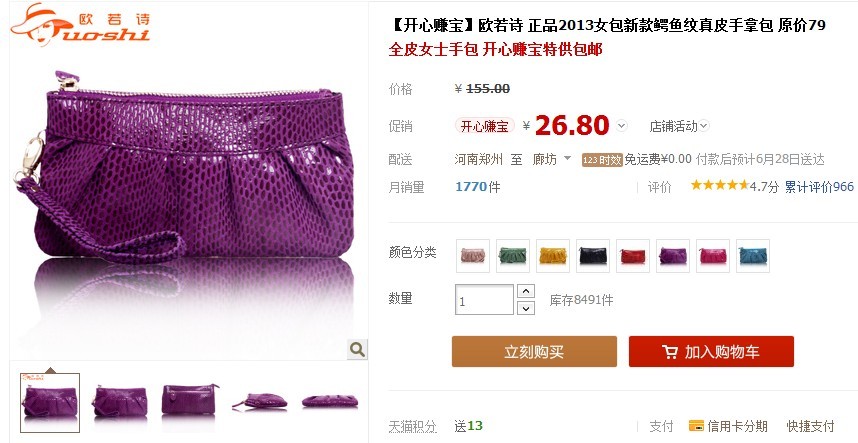The height and width of the screenshot is (443, 858).
Task: Select the green bag color option
Action: click(x=513, y=256)
